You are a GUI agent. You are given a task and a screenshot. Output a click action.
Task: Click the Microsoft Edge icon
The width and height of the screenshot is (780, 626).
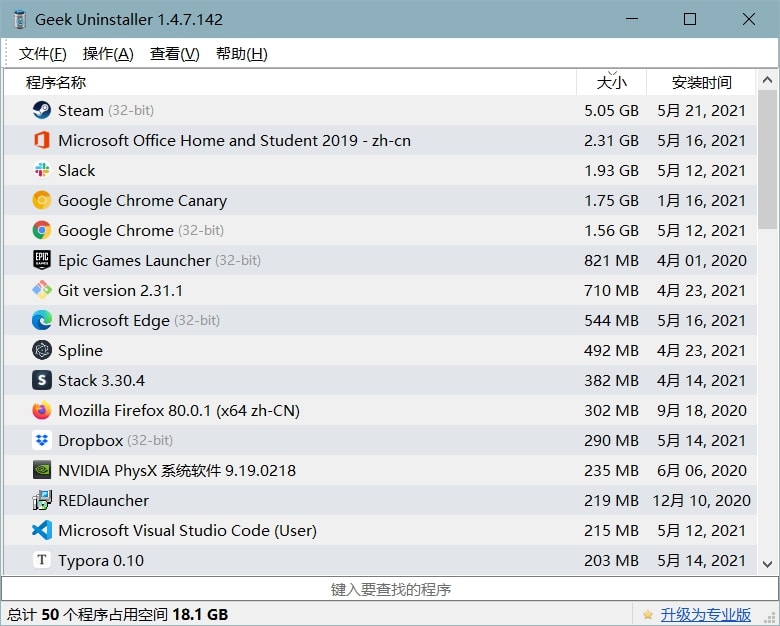coord(42,320)
